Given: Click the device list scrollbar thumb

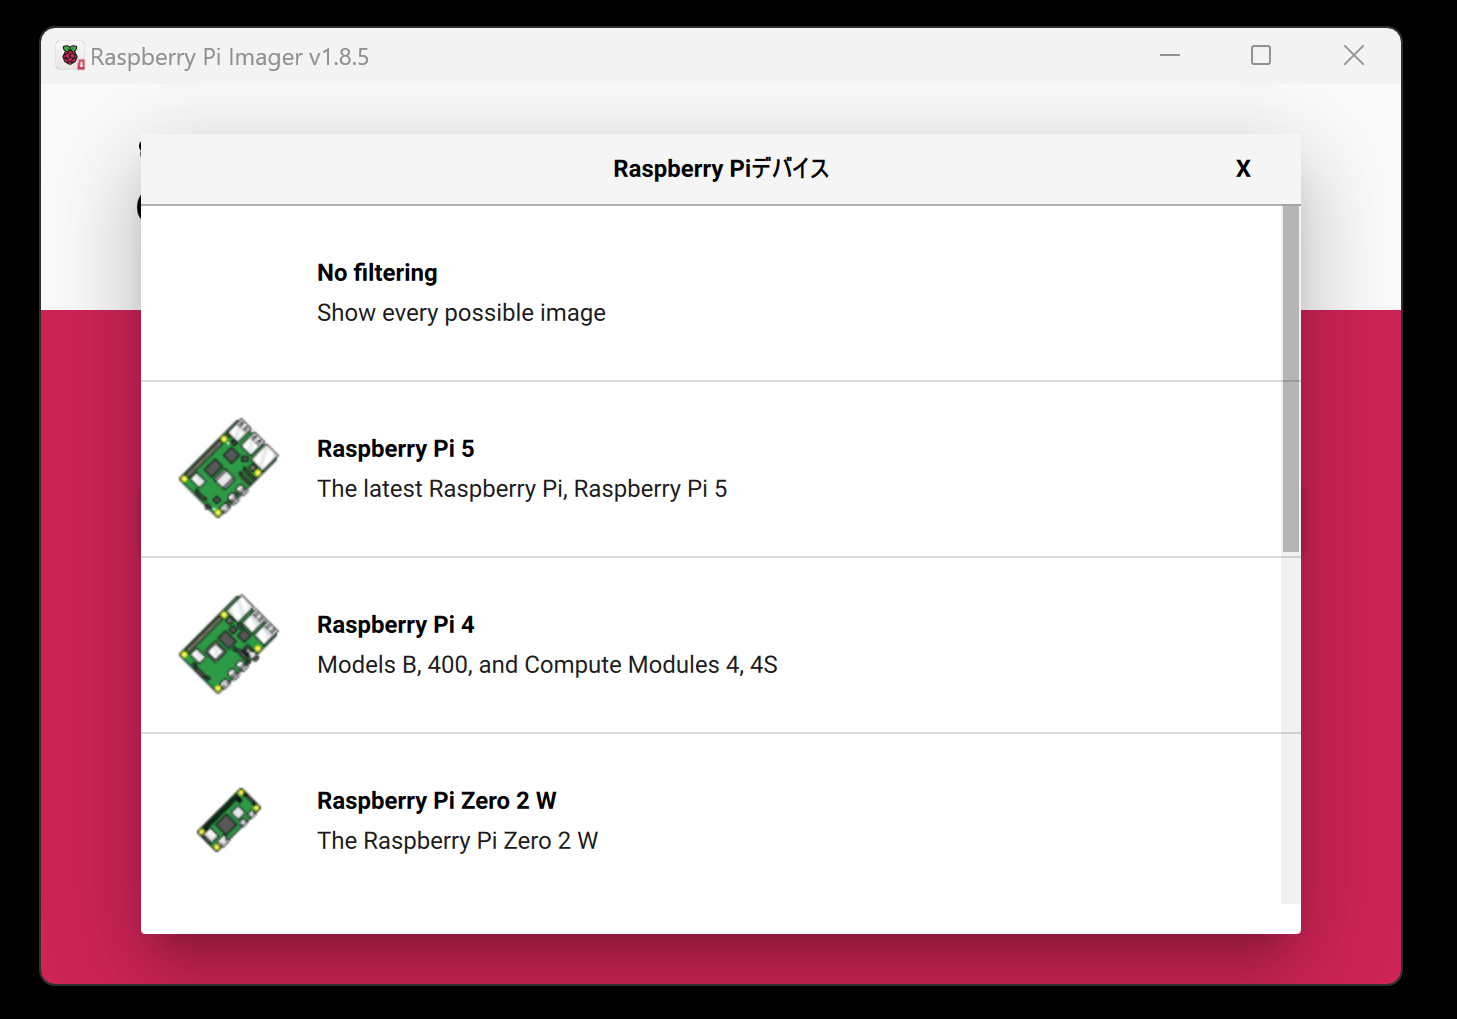Looking at the screenshot, I should 1290,378.
